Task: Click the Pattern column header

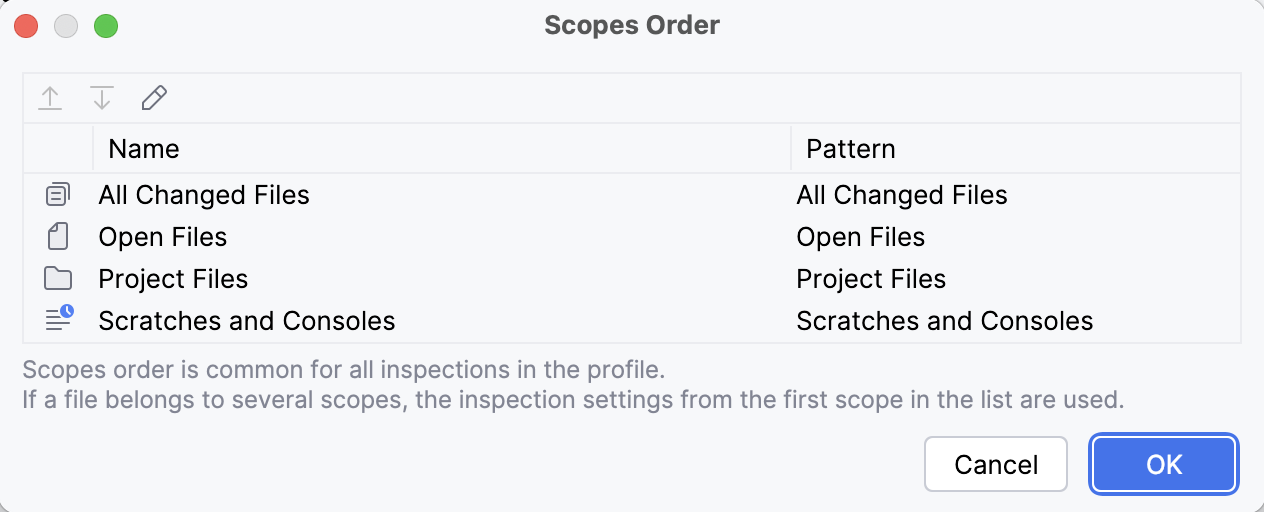Action: [851, 149]
